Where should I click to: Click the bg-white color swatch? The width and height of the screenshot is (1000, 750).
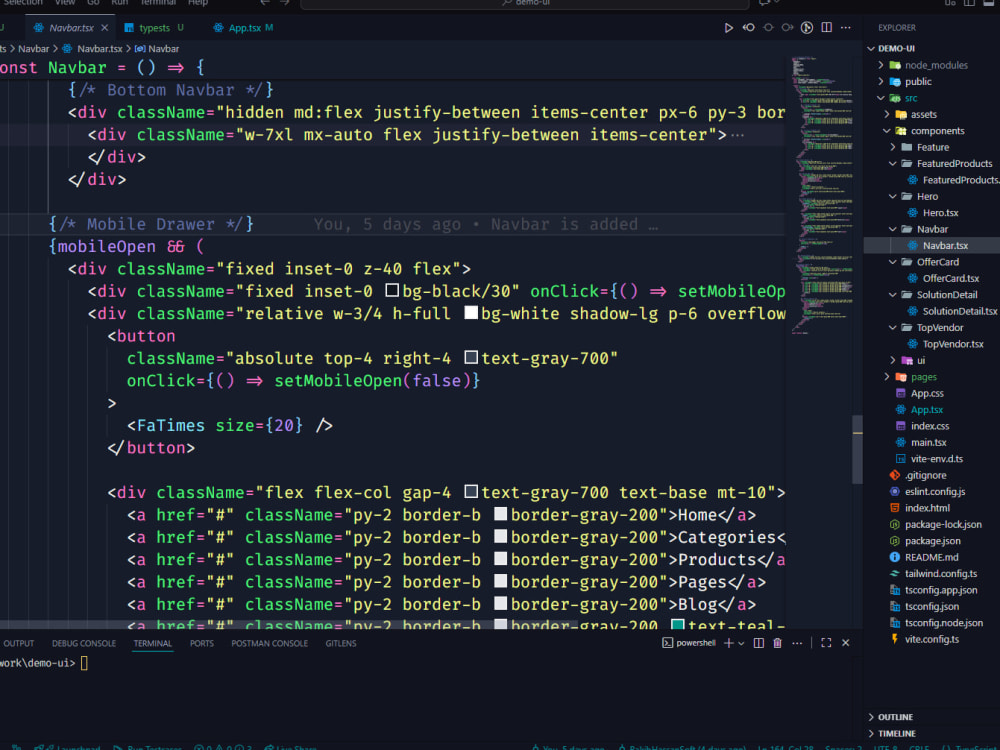coord(471,313)
